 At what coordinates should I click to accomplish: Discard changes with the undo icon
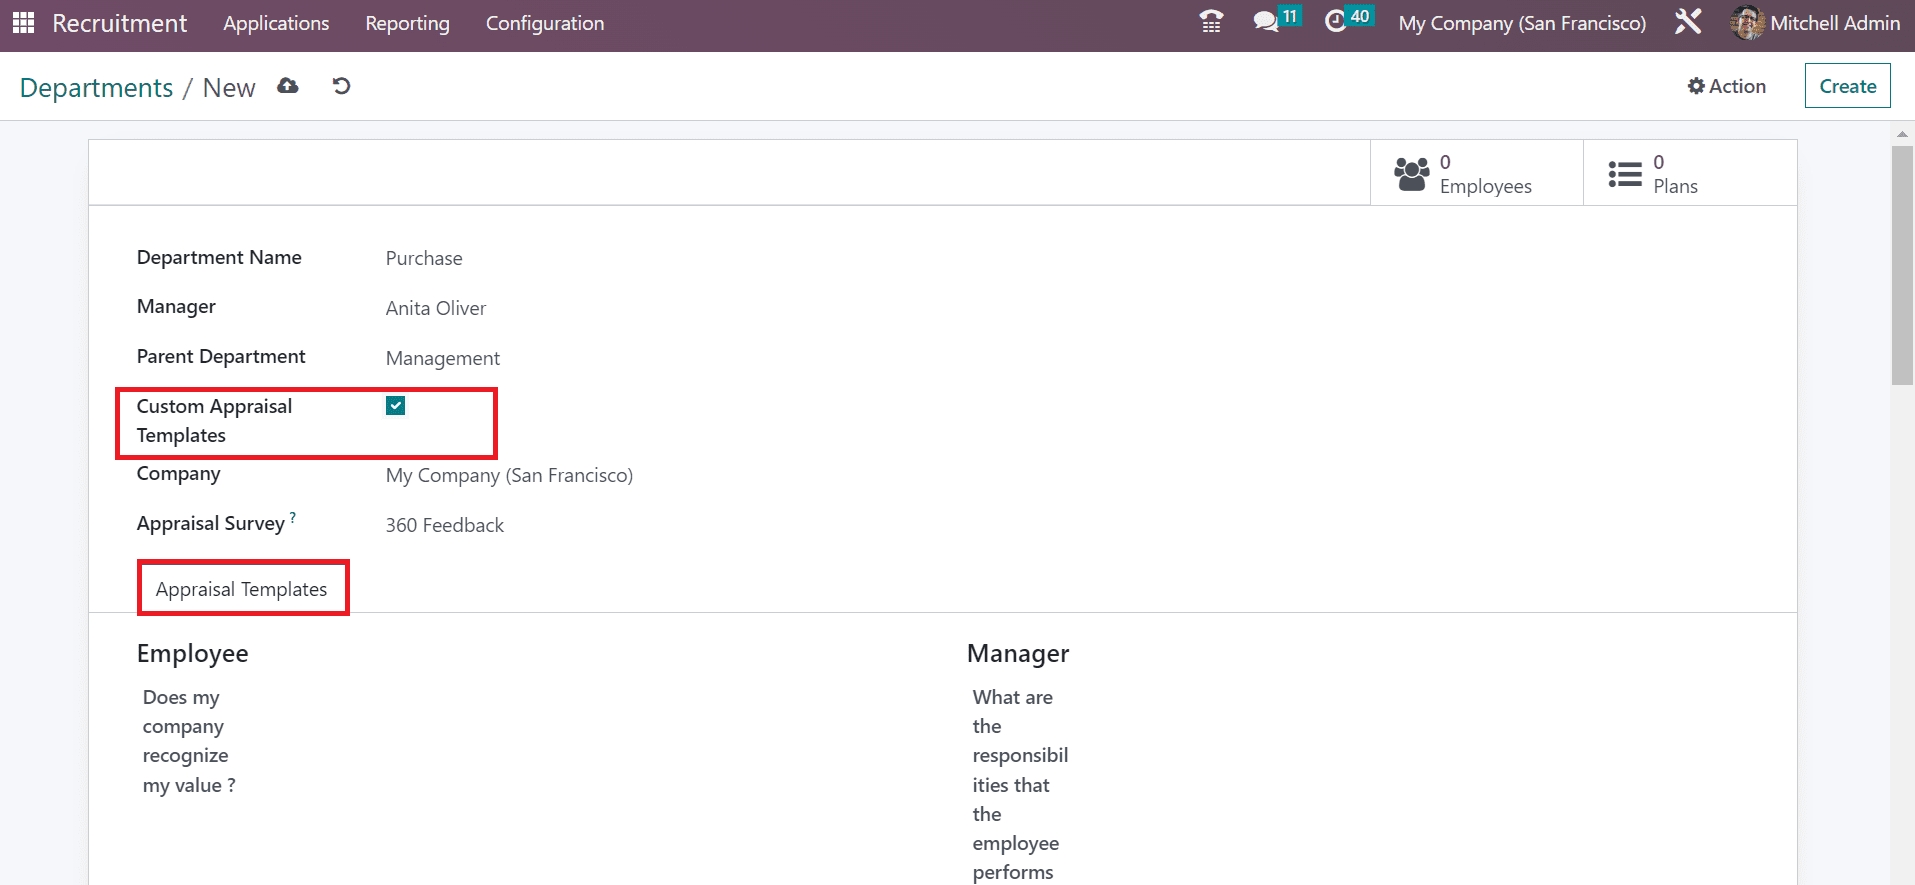coord(341,86)
